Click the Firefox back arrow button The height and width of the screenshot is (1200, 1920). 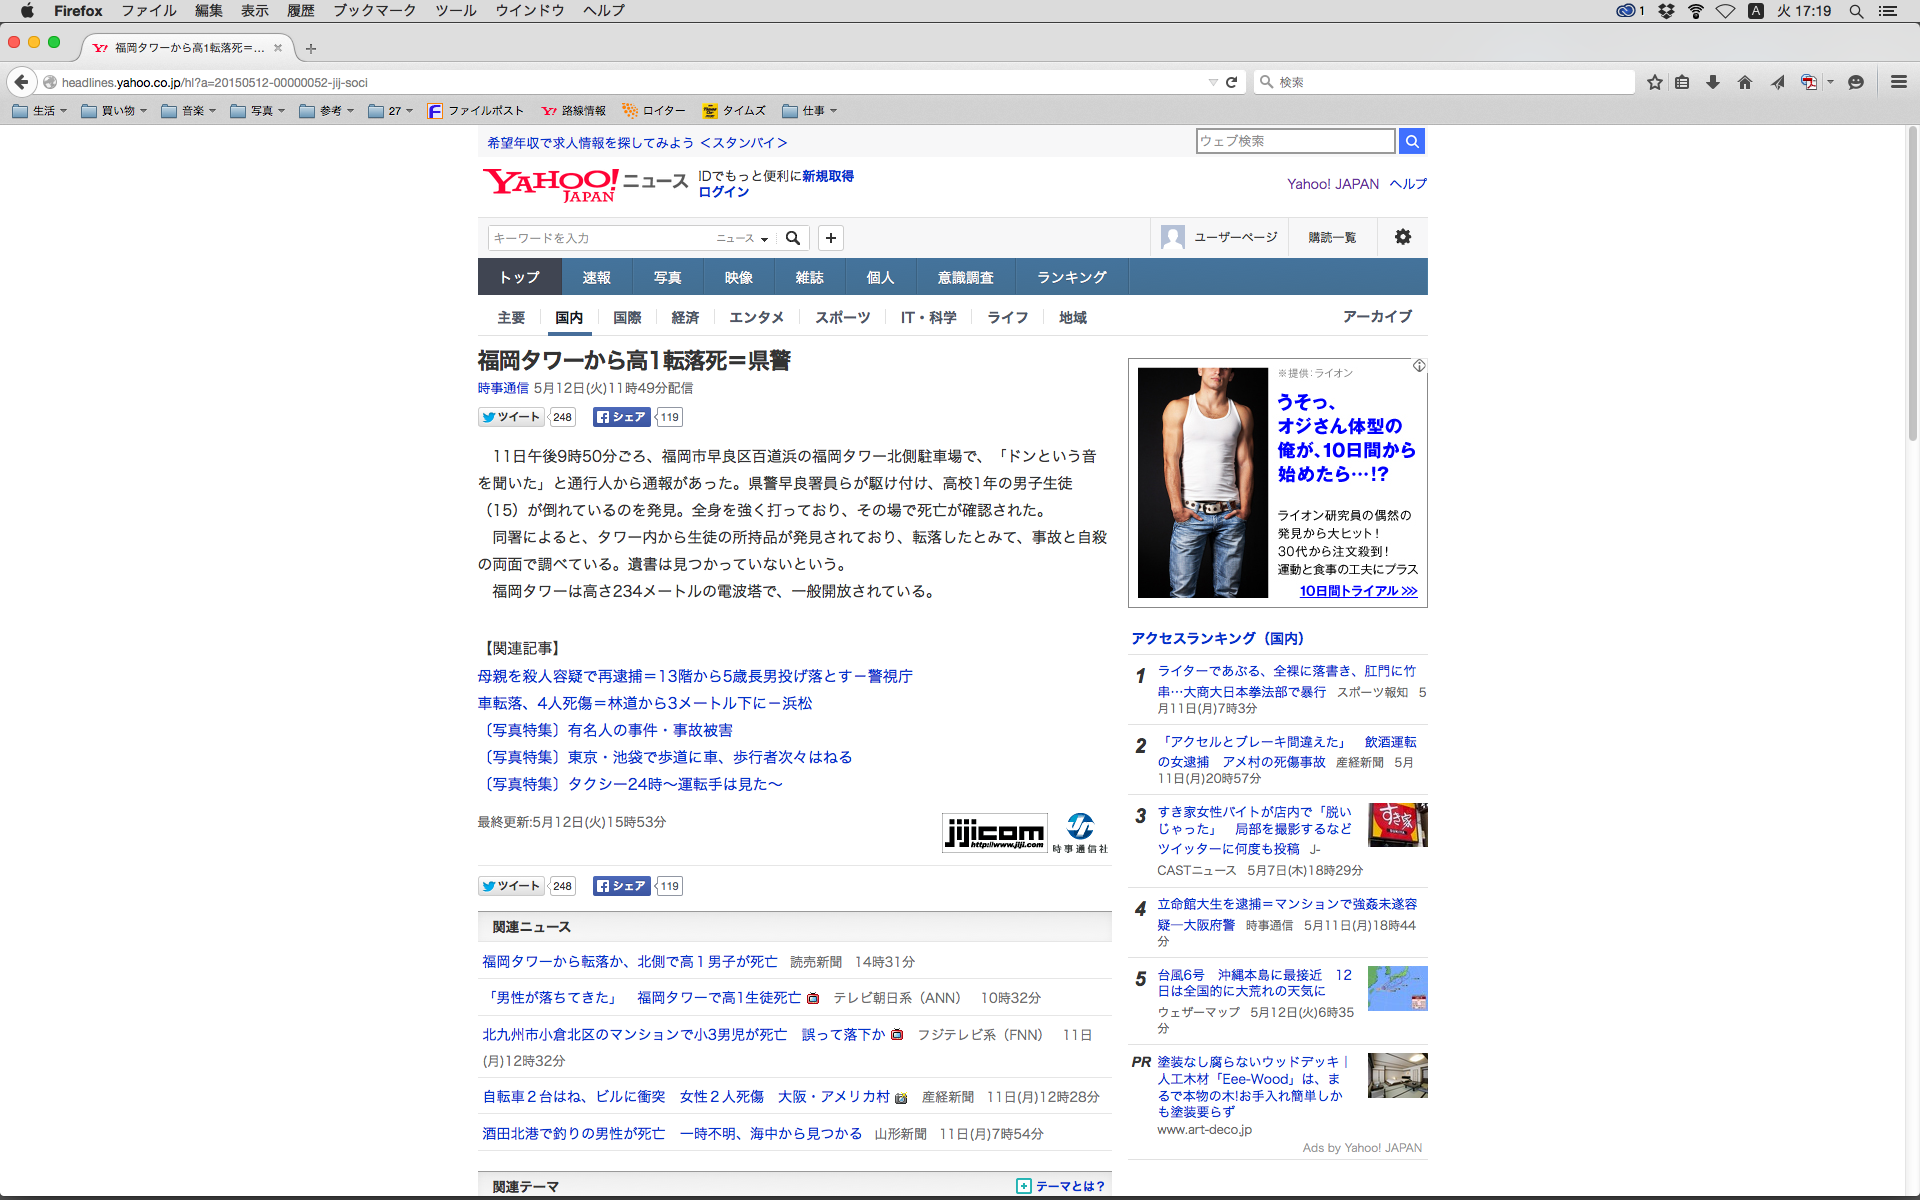click(x=22, y=82)
